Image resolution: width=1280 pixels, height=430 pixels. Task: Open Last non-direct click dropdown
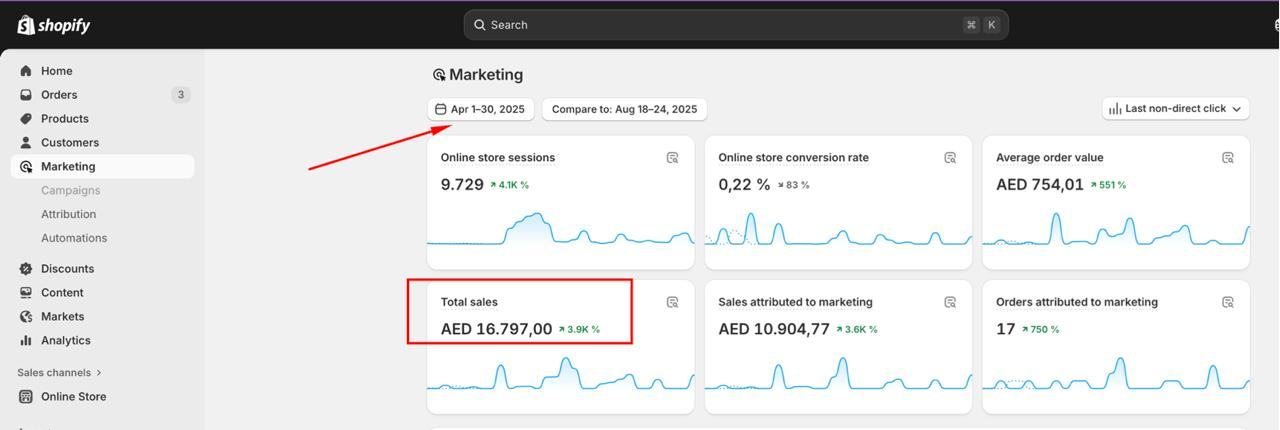(1176, 109)
